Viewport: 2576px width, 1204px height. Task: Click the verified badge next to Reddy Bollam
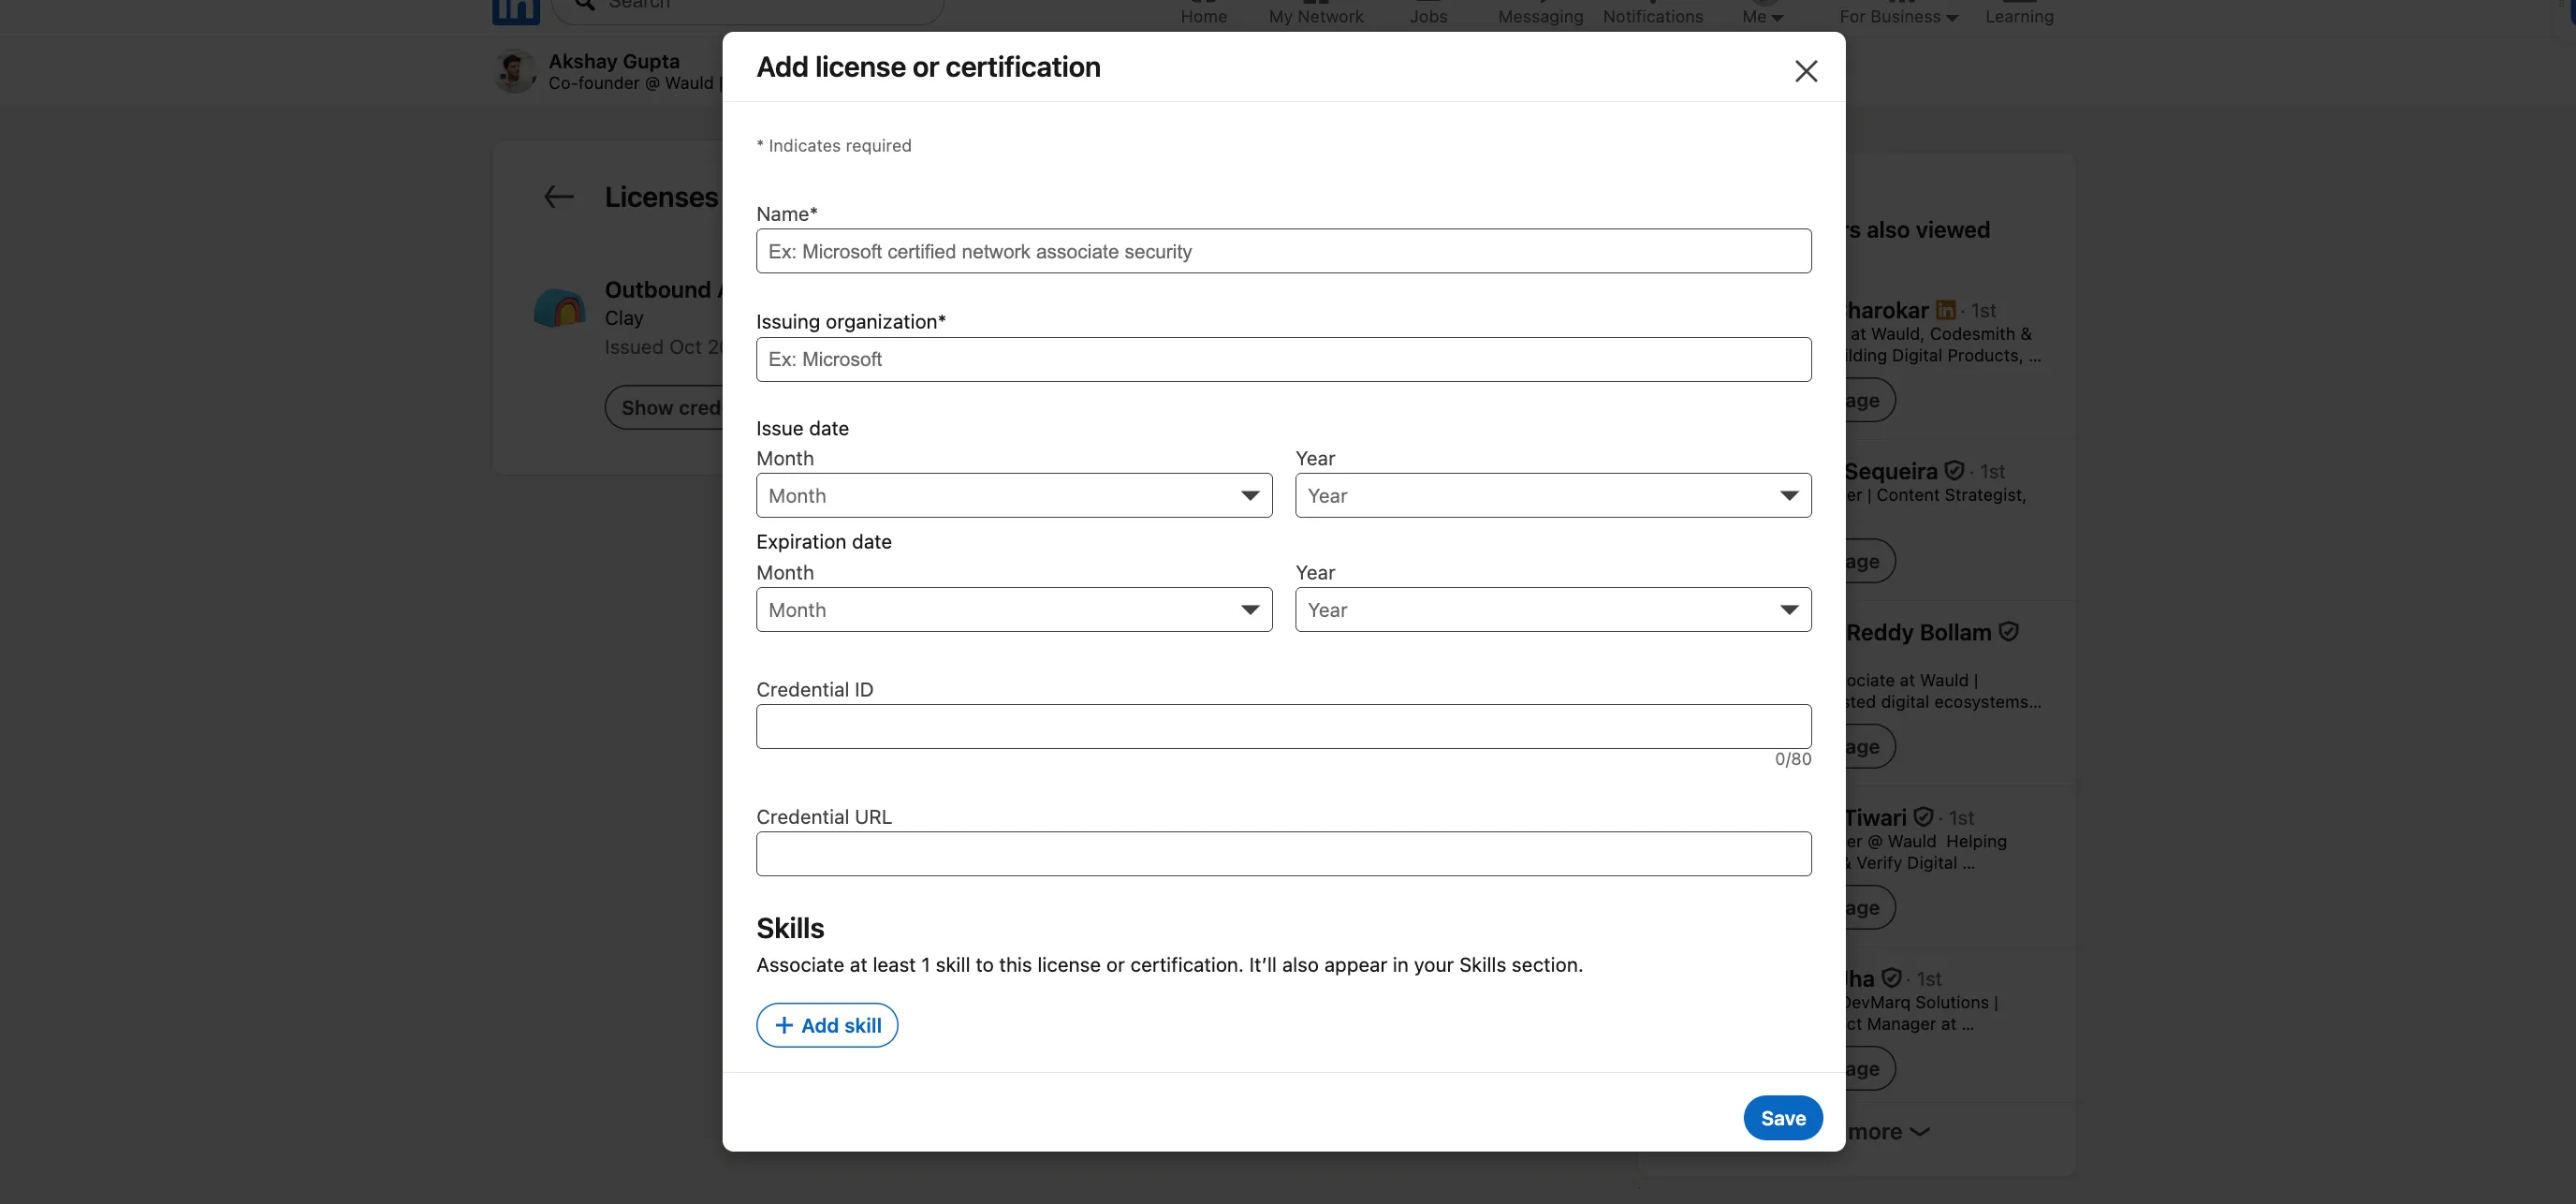pyautogui.click(x=2008, y=632)
